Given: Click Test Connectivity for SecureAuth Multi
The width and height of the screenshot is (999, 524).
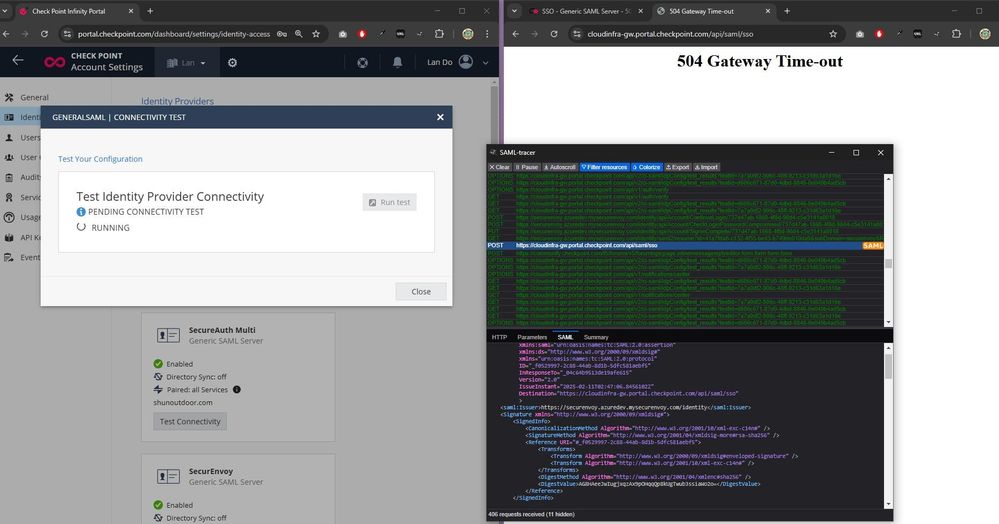Looking at the screenshot, I should point(190,421).
